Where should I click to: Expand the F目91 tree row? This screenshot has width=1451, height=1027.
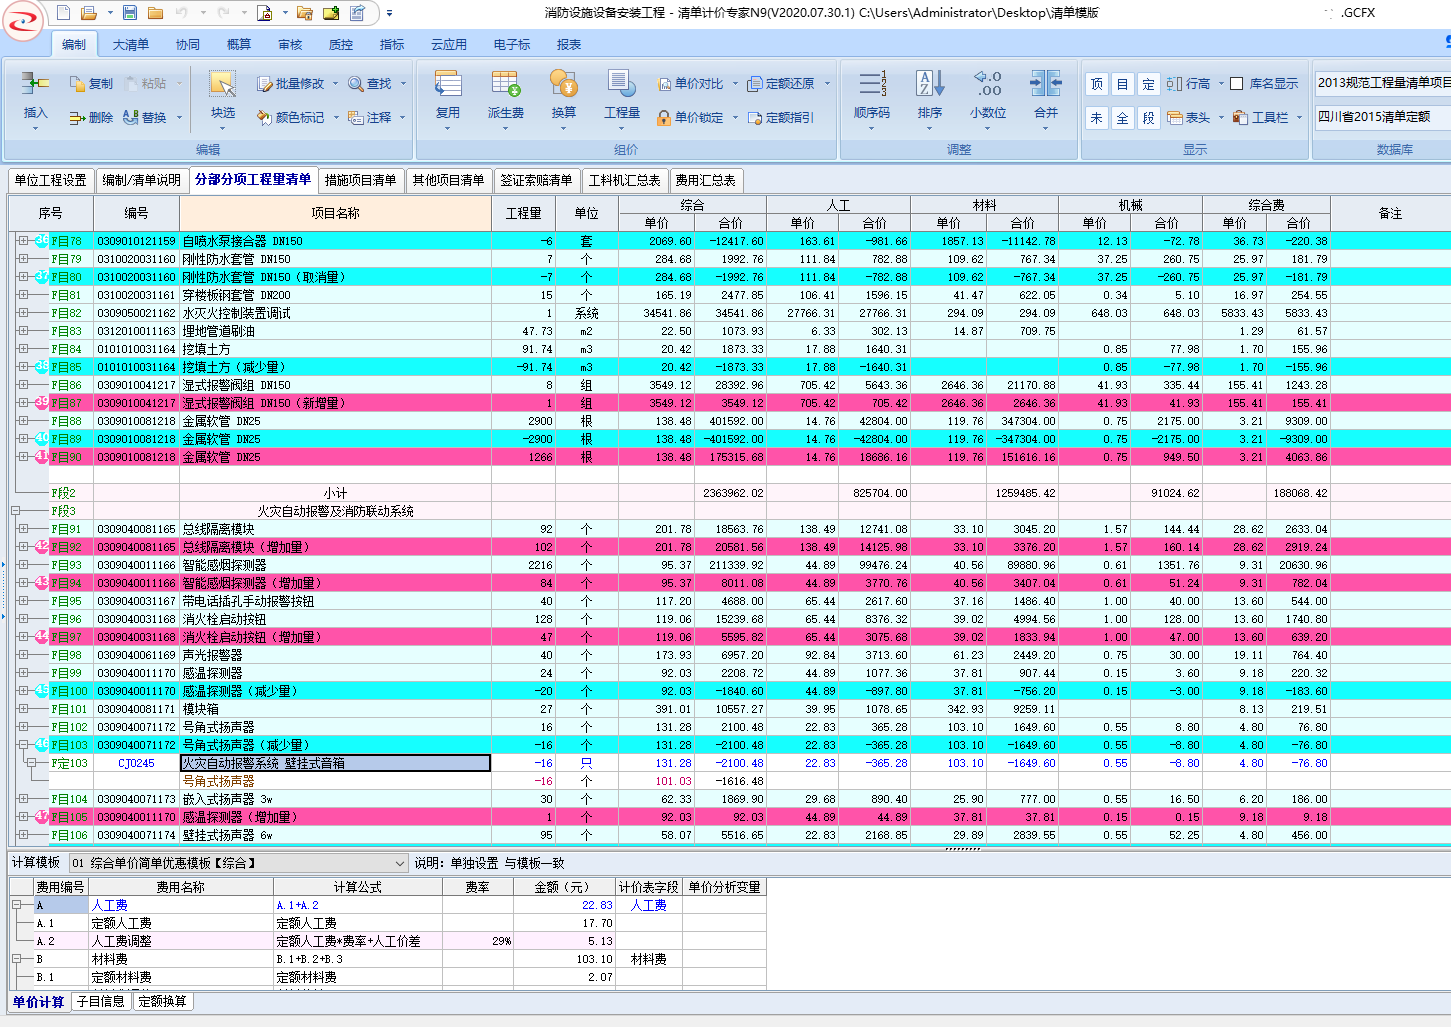coord(23,529)
